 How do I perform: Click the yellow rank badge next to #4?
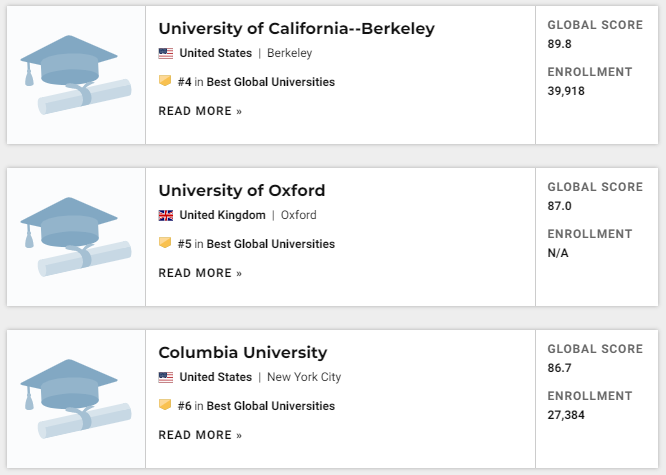point(165,81)
